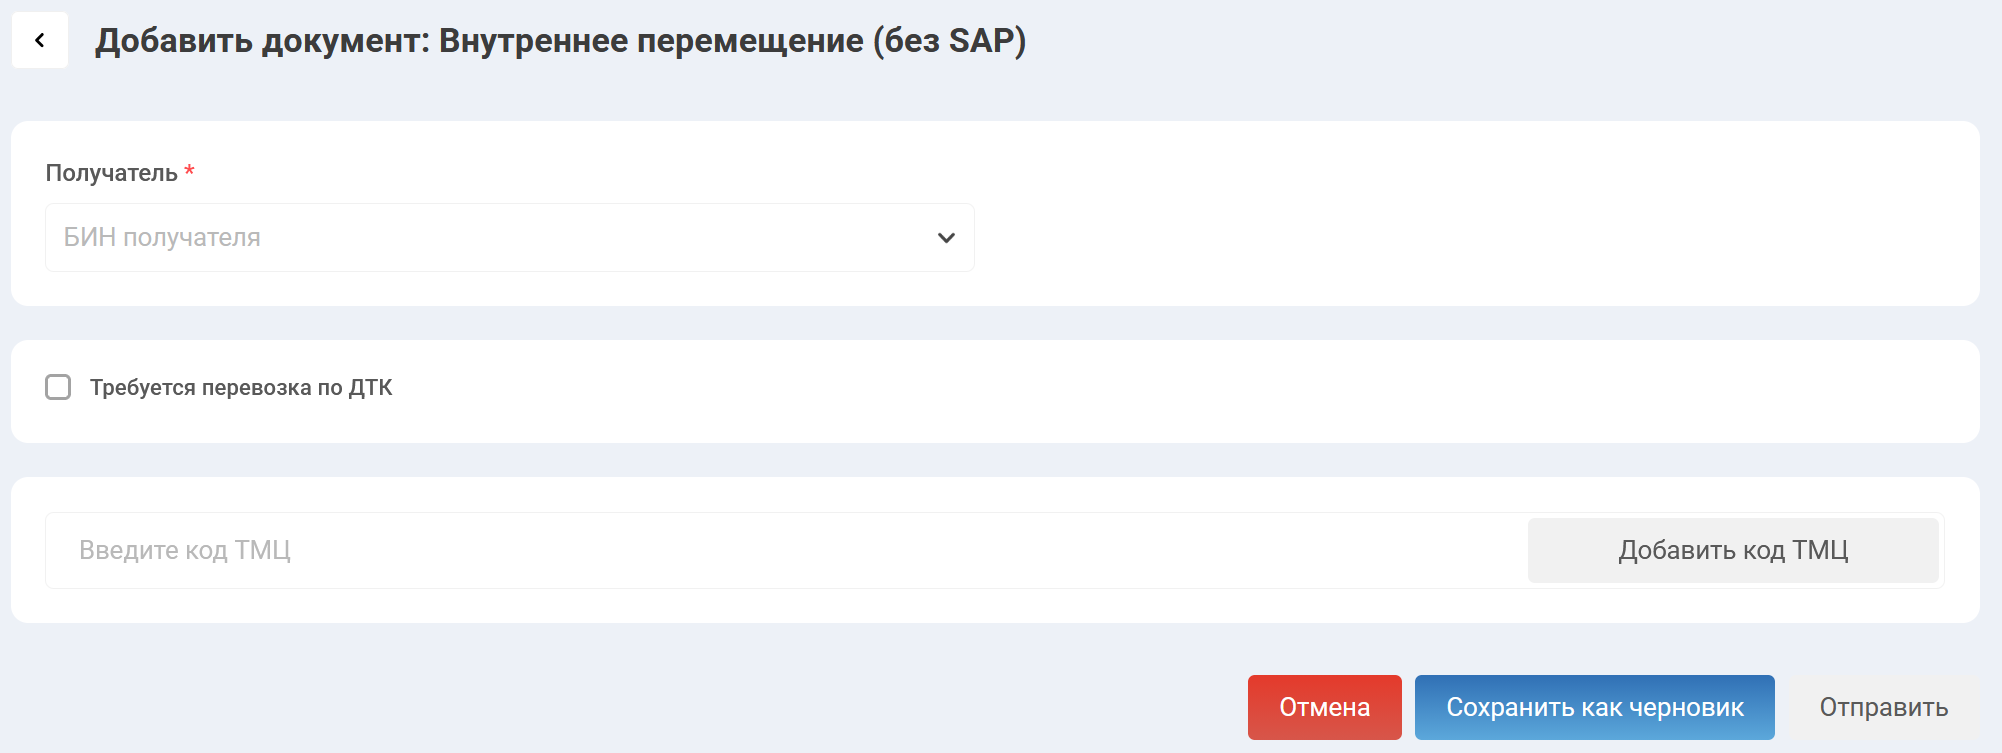Click the page title Добавить документ
The width and height of the screenshot is (2002, 753).
[x=560, y=42]
